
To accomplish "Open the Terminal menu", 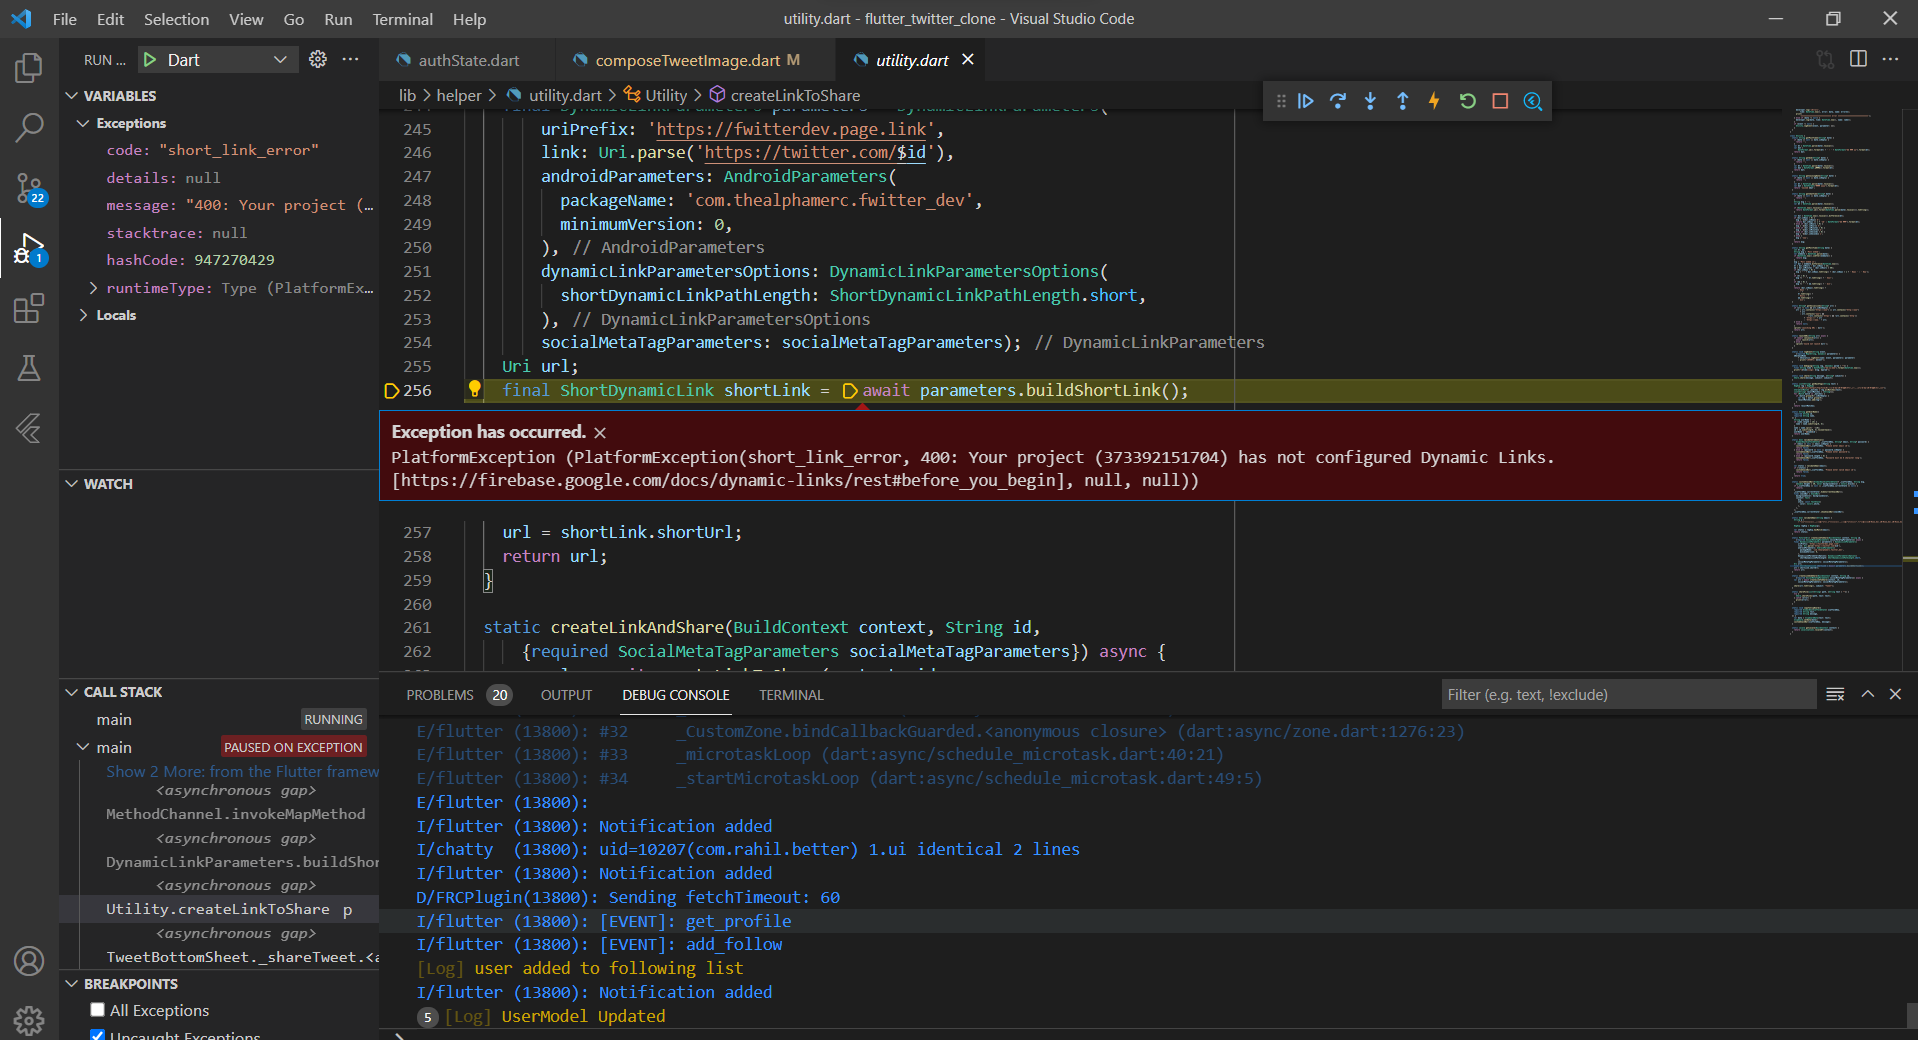I will (x=402, y=19).
